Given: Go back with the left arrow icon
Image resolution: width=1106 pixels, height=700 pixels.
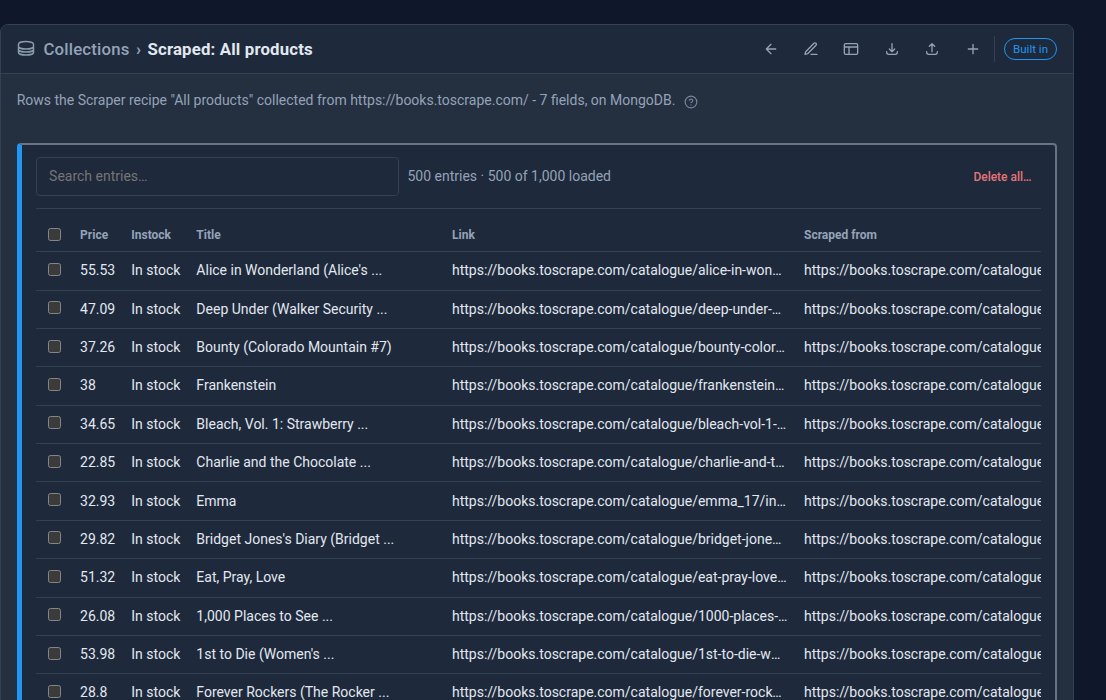Looking at the screenshot, I should (x=771, y=49).
